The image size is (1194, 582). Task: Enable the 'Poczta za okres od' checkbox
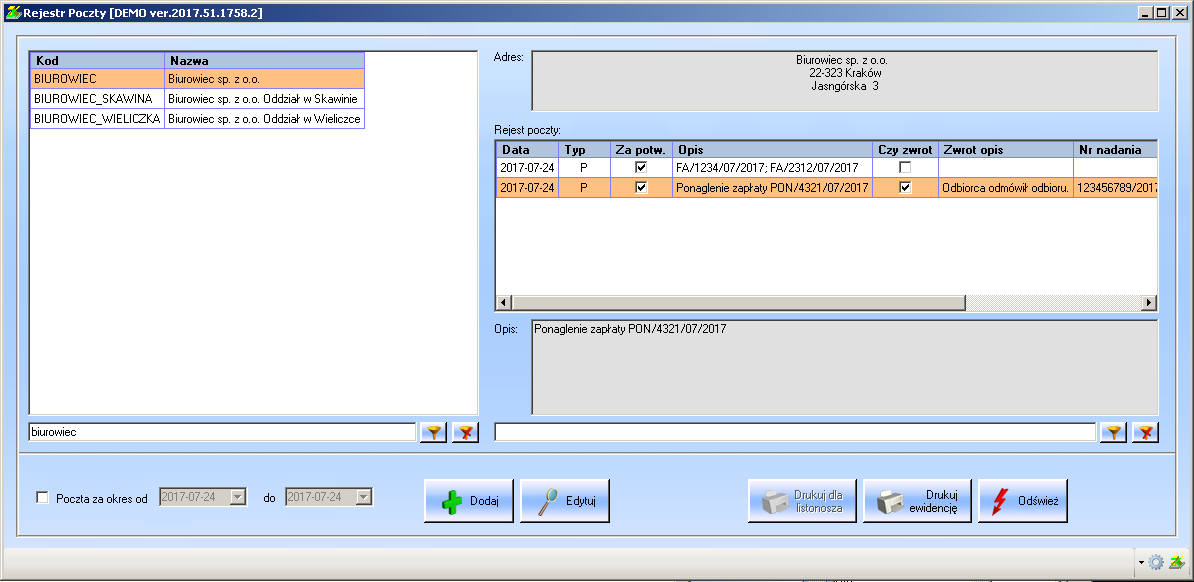point(43,497)
